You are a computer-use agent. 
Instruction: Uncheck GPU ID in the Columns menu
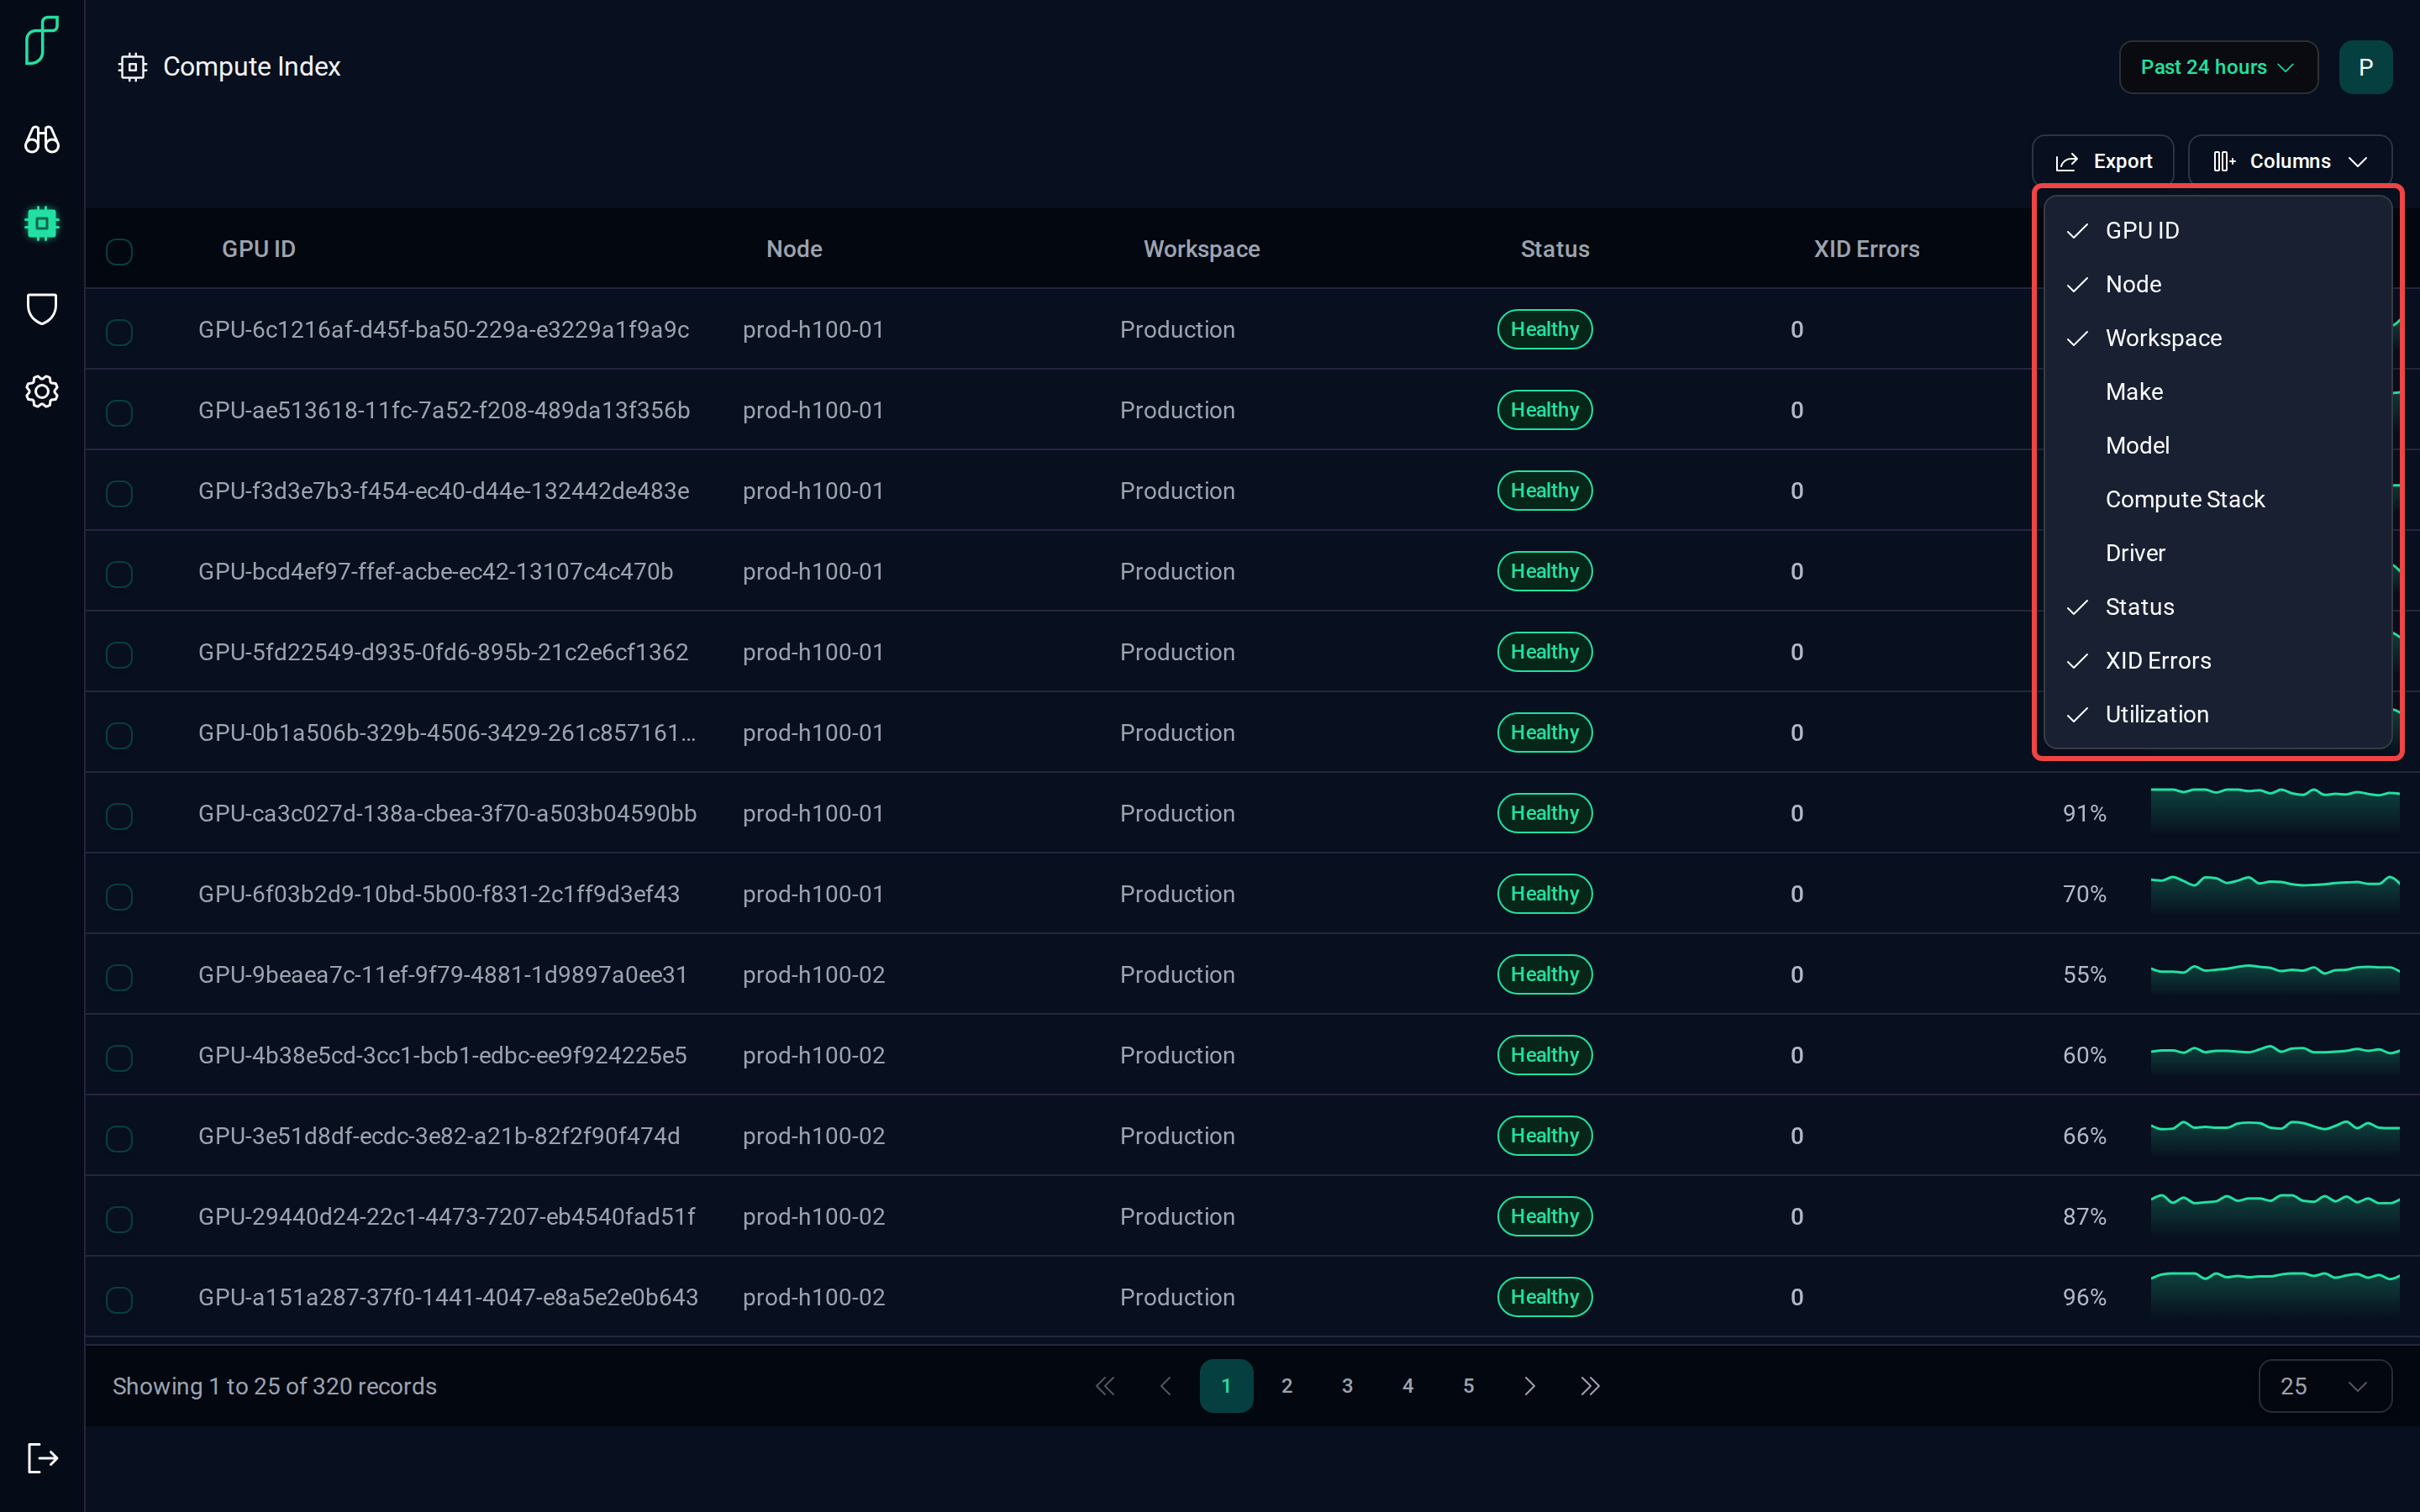(2218, 230)
